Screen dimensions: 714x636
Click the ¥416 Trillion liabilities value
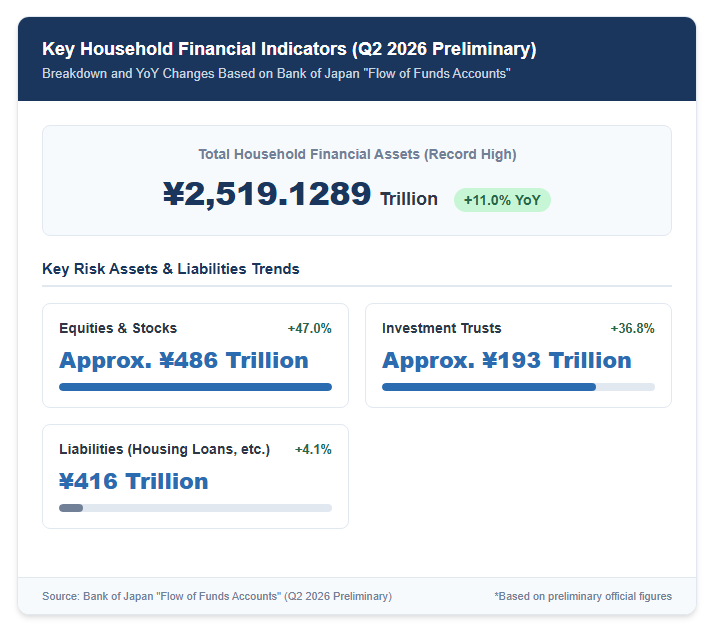[x=134, y=482]
